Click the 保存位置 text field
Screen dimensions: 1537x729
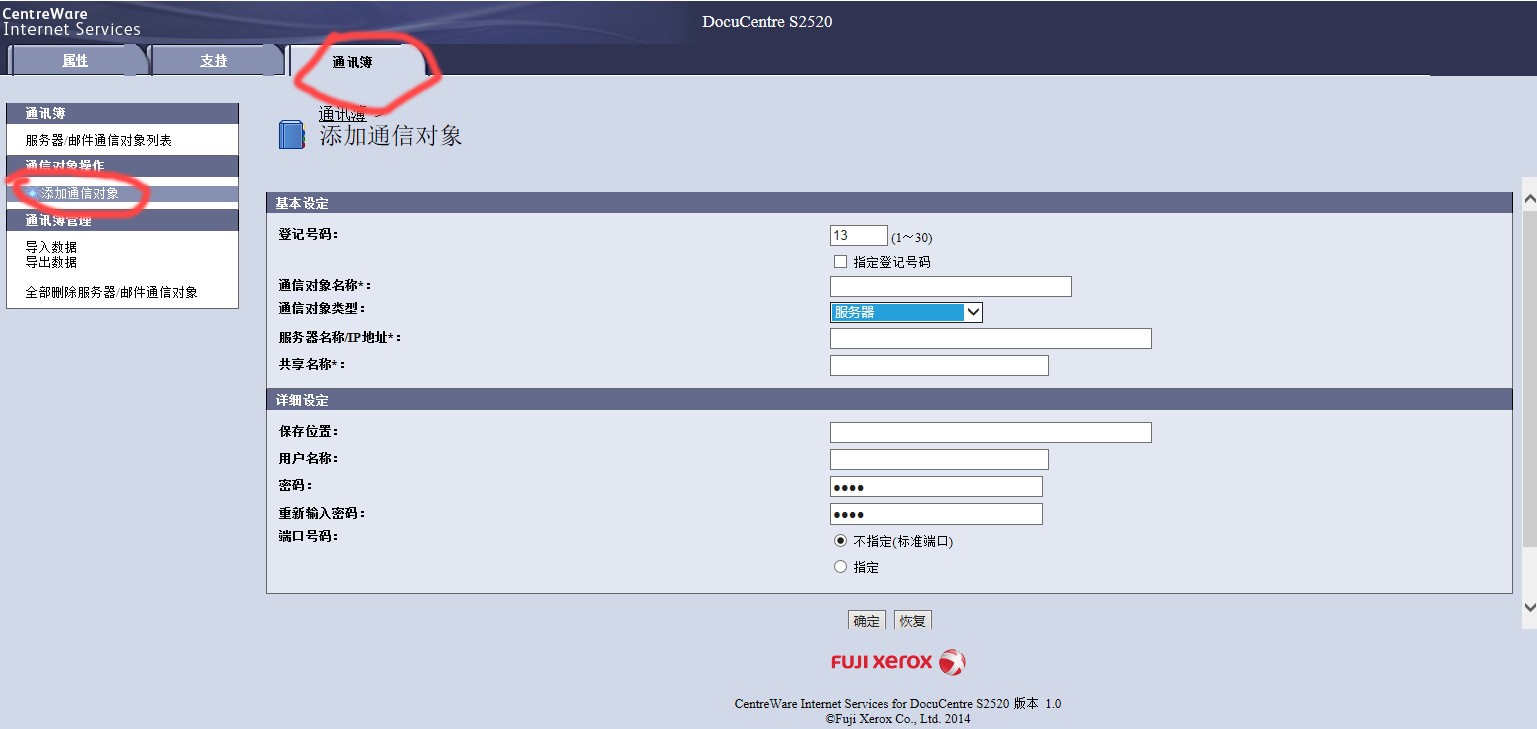(991, 432)
